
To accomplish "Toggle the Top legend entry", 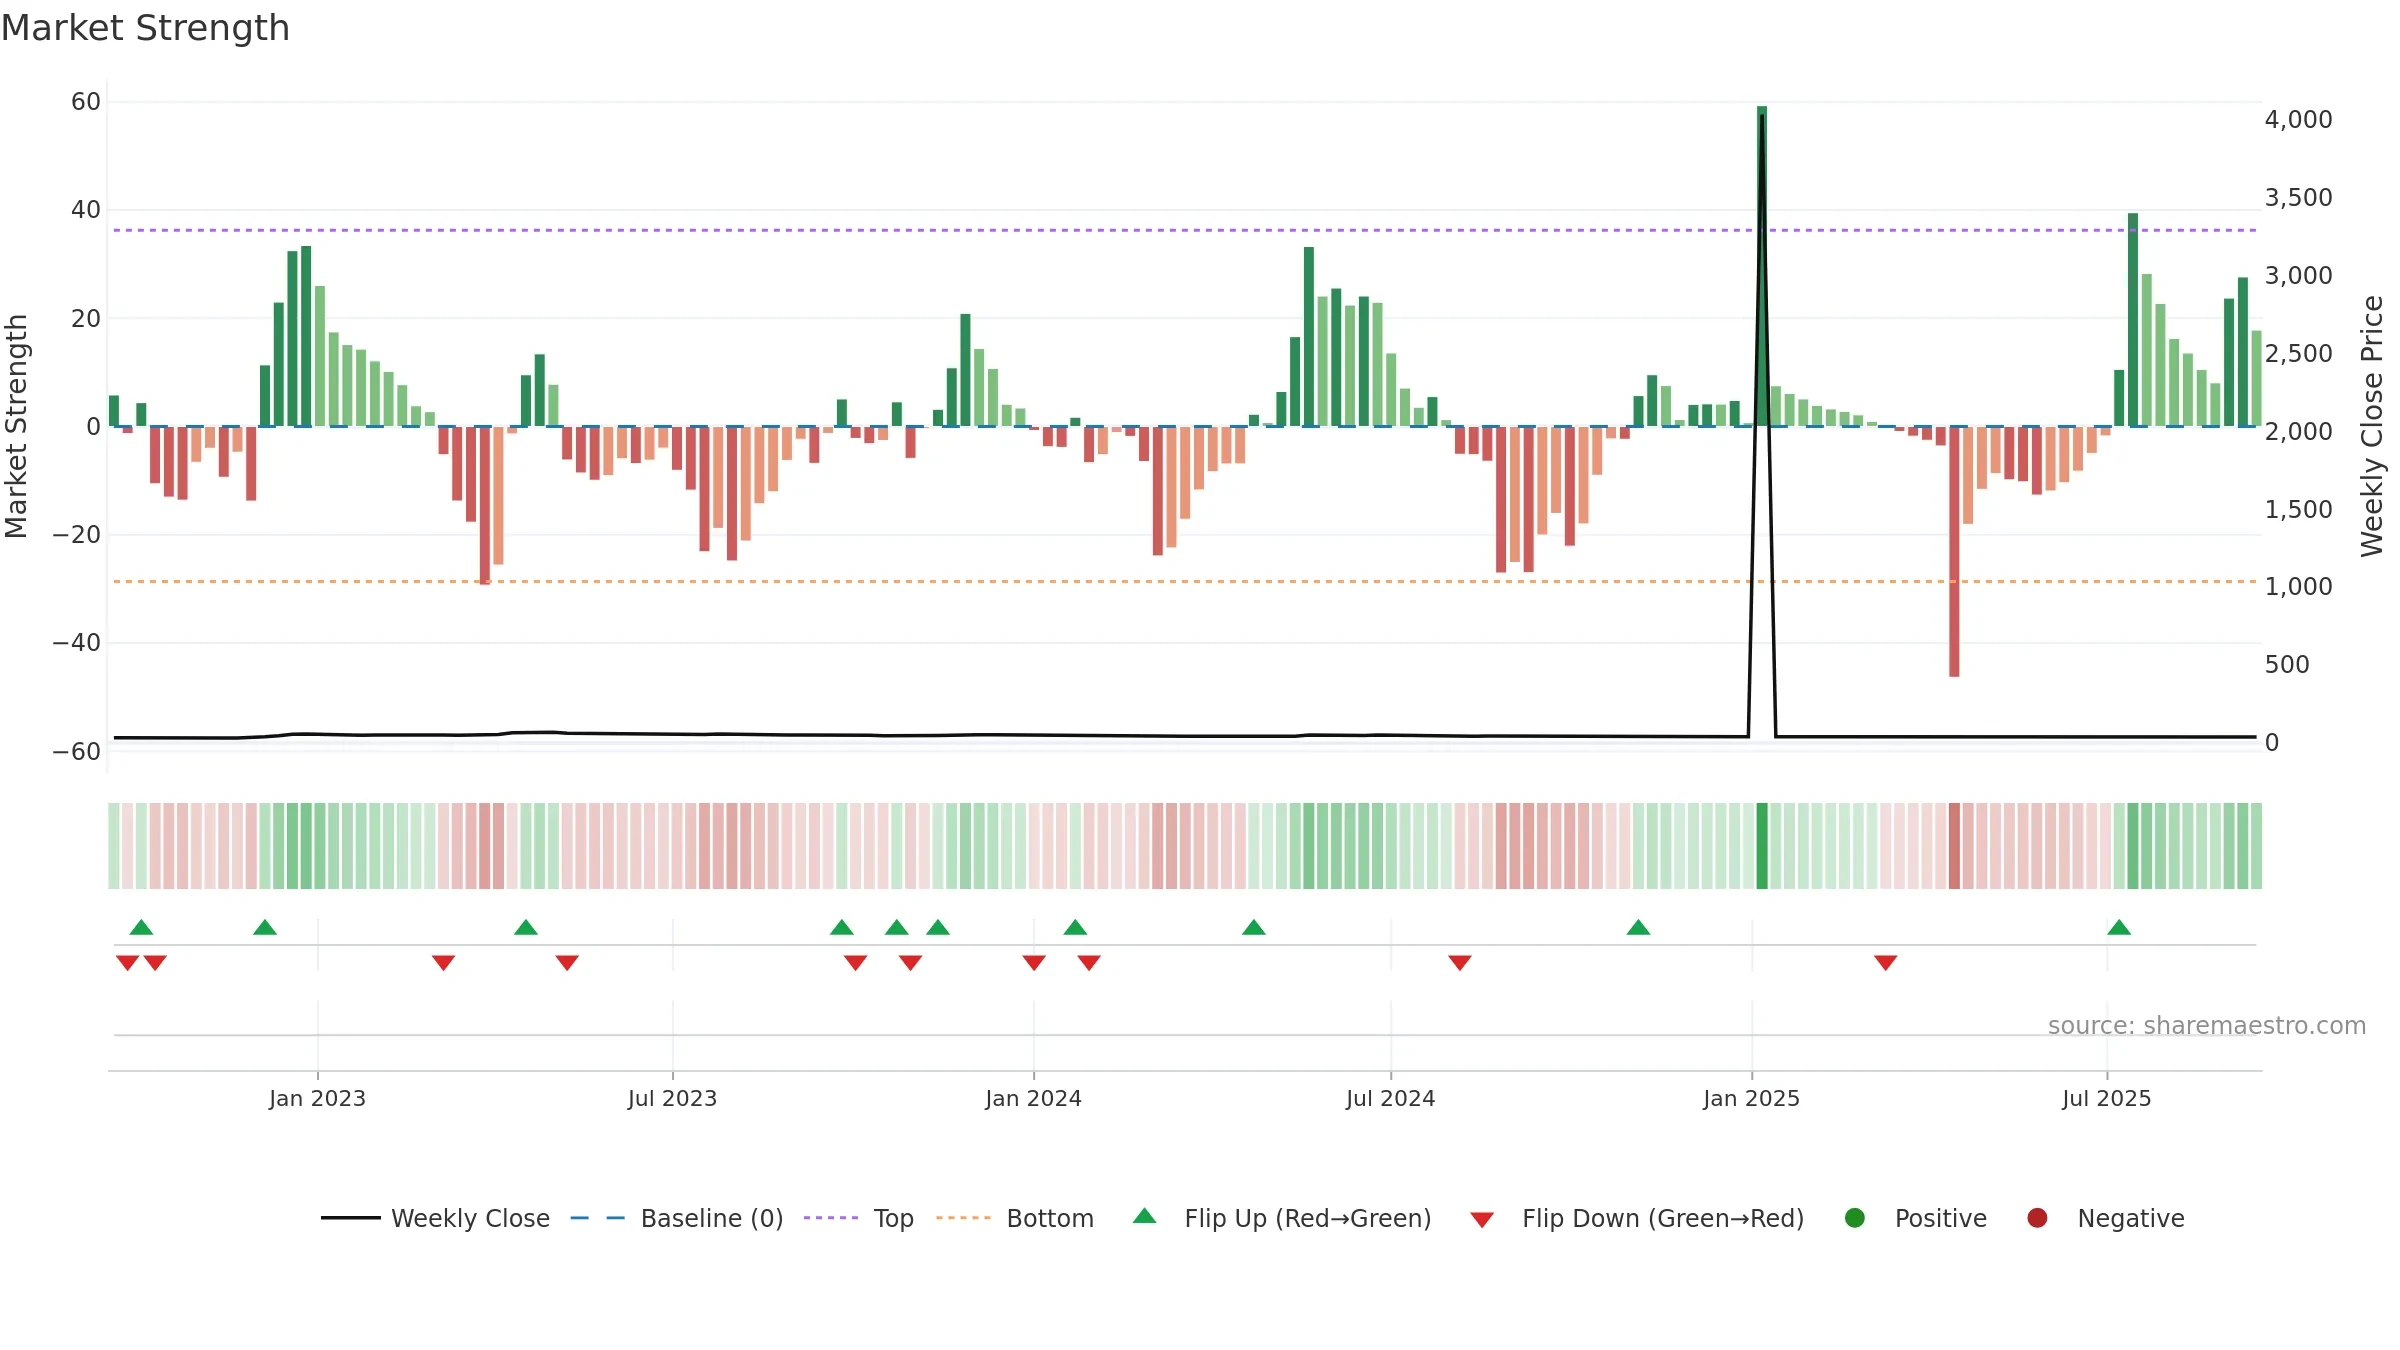I will coord(859,1218).
